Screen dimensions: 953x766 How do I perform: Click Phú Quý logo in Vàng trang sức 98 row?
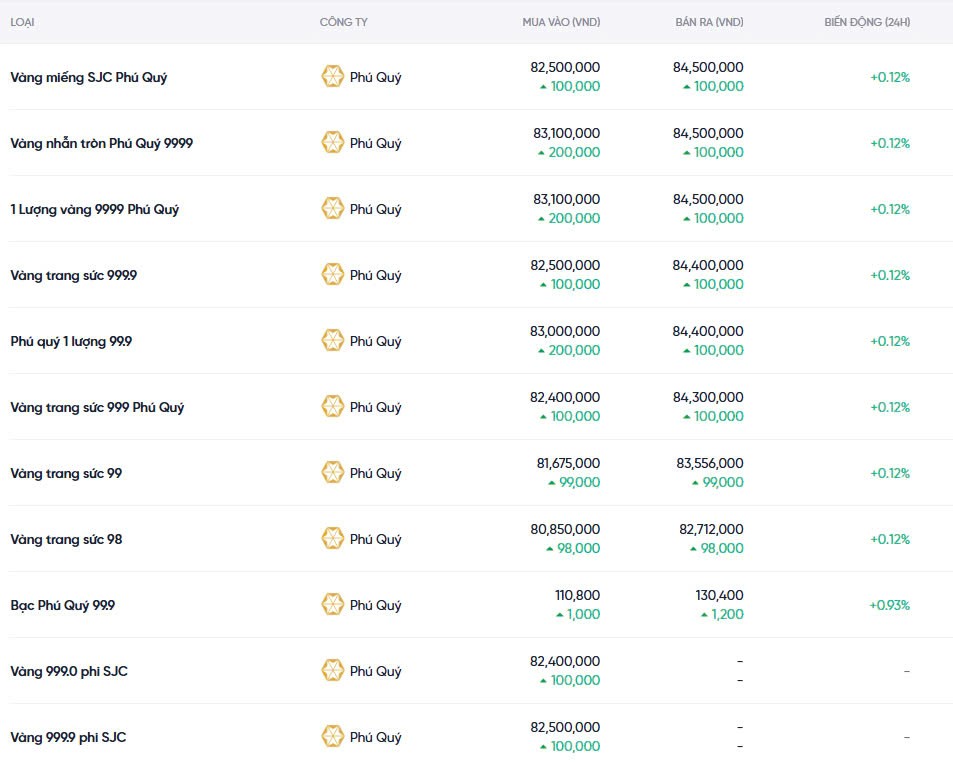tap(332, 539)
